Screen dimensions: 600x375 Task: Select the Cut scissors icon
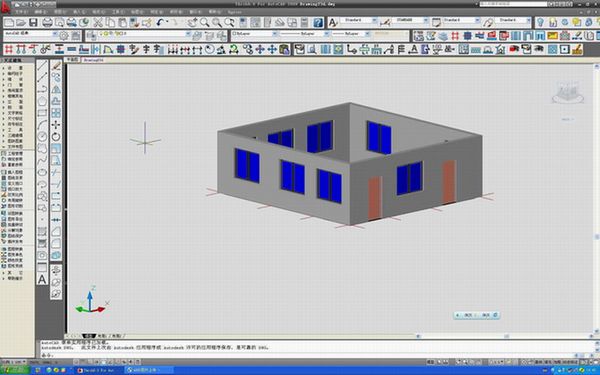tap(98, 23)
